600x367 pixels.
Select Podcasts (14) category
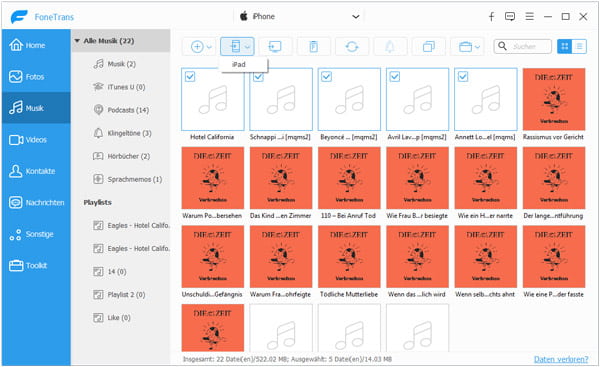pos(121,110)
